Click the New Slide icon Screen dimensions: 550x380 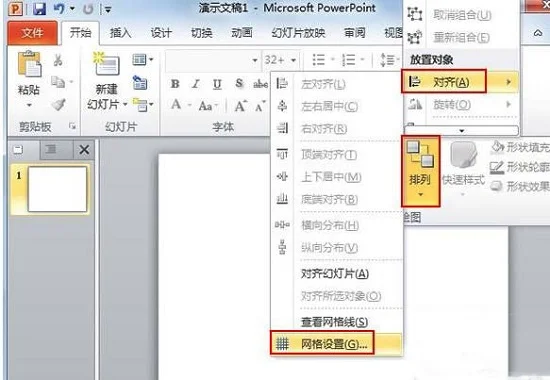tap(107, 65)
